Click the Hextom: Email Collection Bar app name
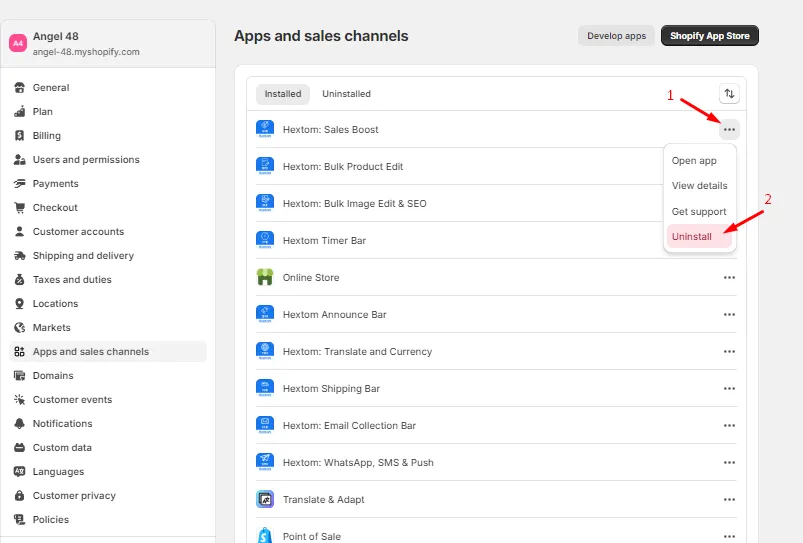The width and height of the screenshot is (803, 543). (x=349, y=425)
